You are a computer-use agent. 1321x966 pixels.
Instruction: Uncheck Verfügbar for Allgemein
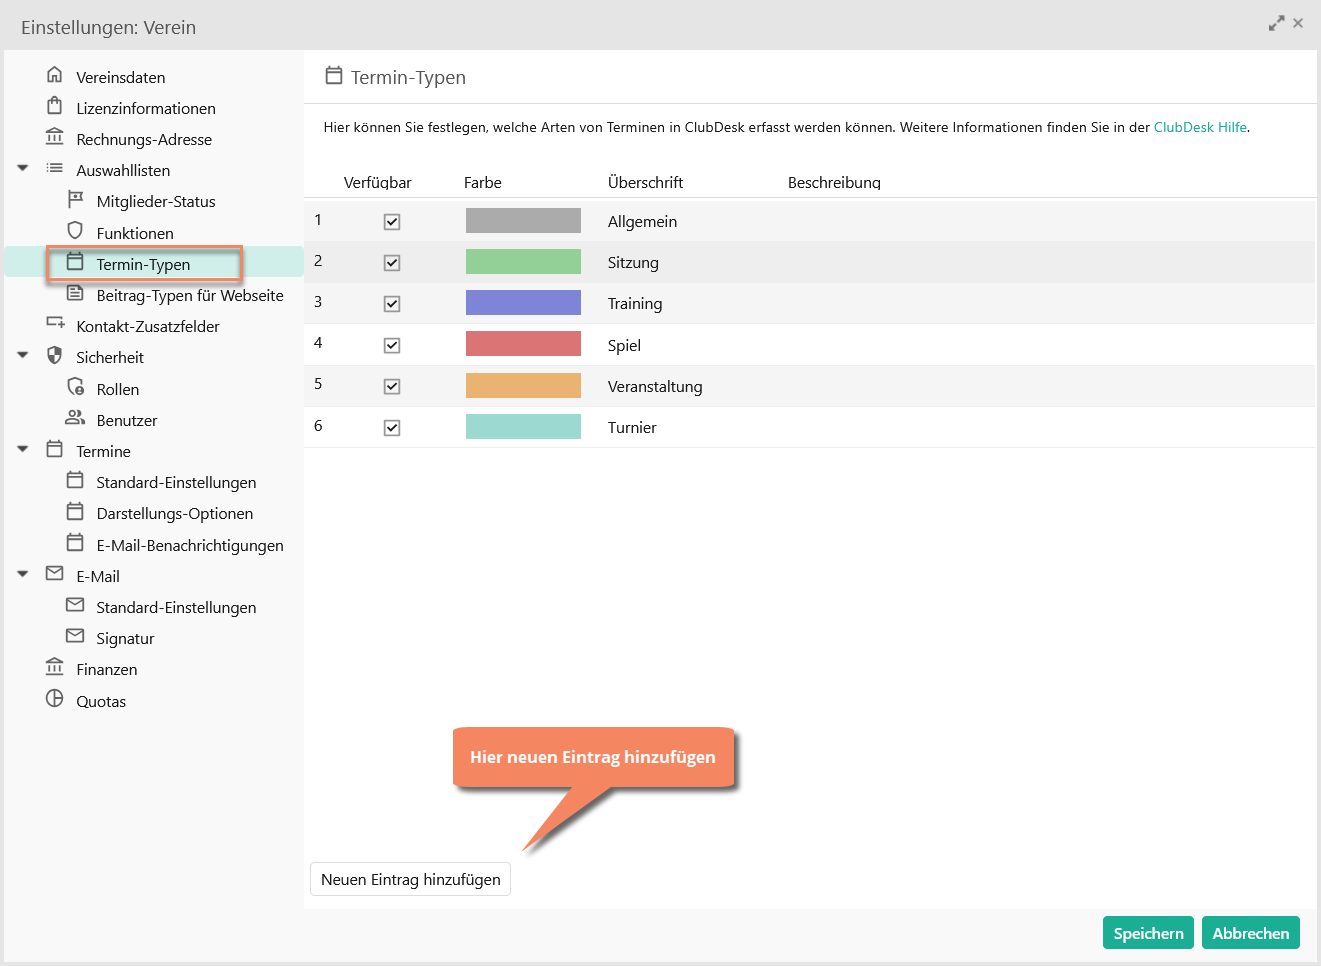(392, 222)
